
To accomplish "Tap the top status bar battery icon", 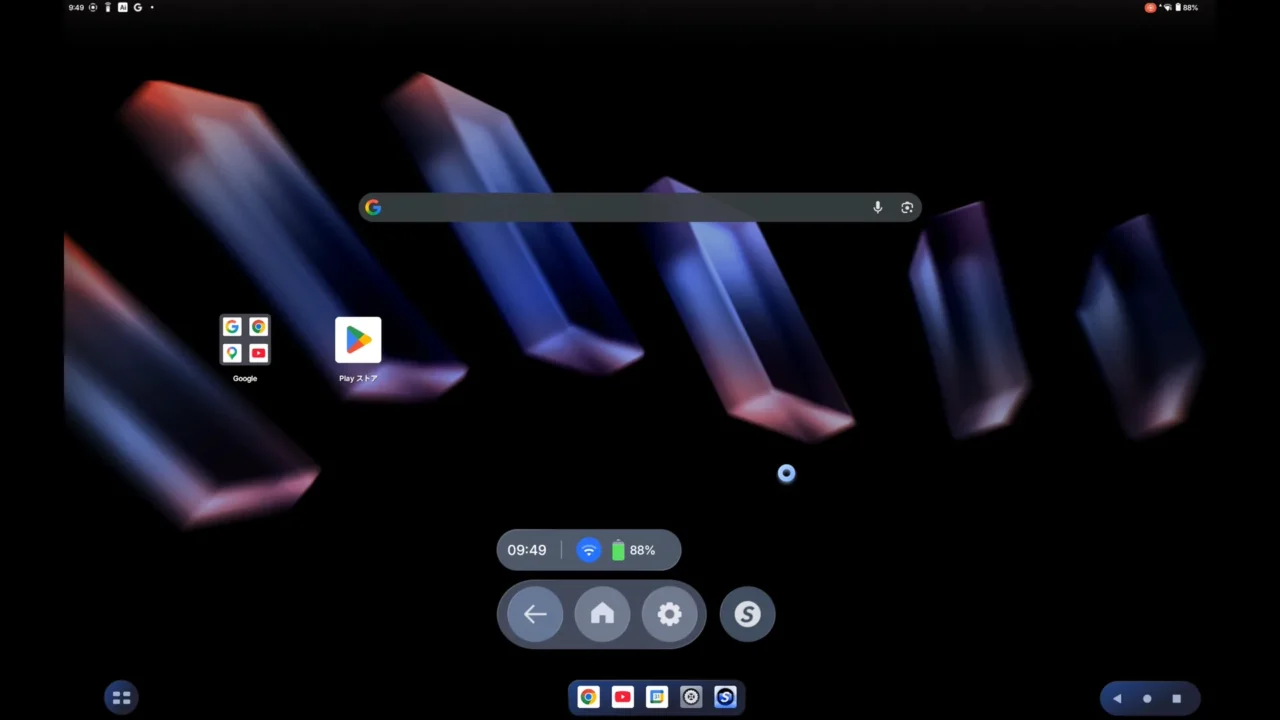I will 1178,7.
